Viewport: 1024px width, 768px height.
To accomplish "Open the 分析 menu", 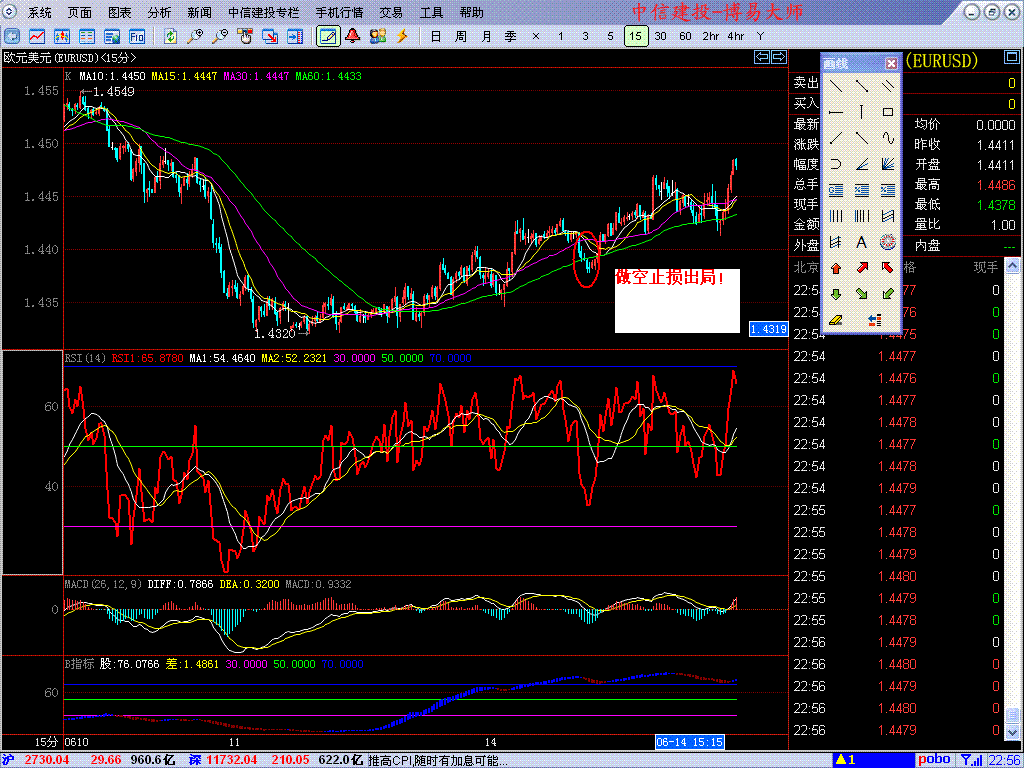I will click(159, 13).
